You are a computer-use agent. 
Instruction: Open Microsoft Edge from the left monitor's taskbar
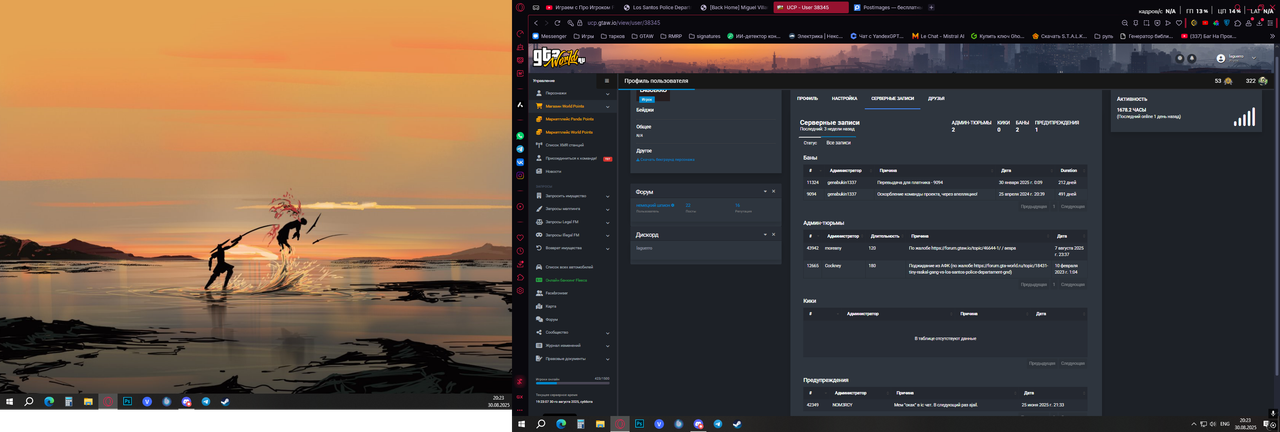[x=48, y=401]
